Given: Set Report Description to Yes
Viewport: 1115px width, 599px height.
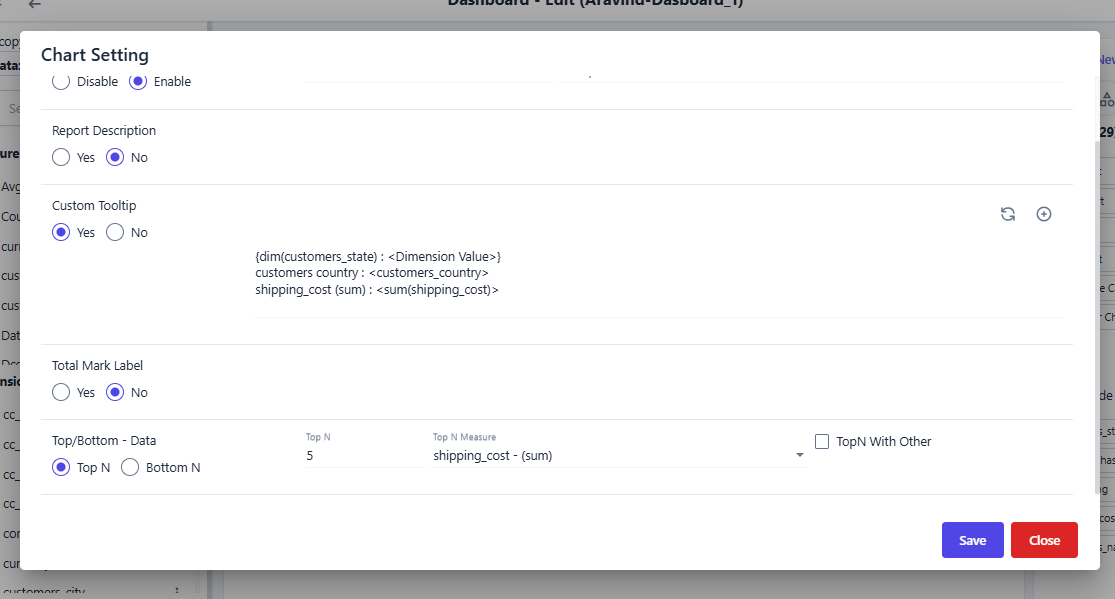Looking at the screenshot, I should point(61,157).
